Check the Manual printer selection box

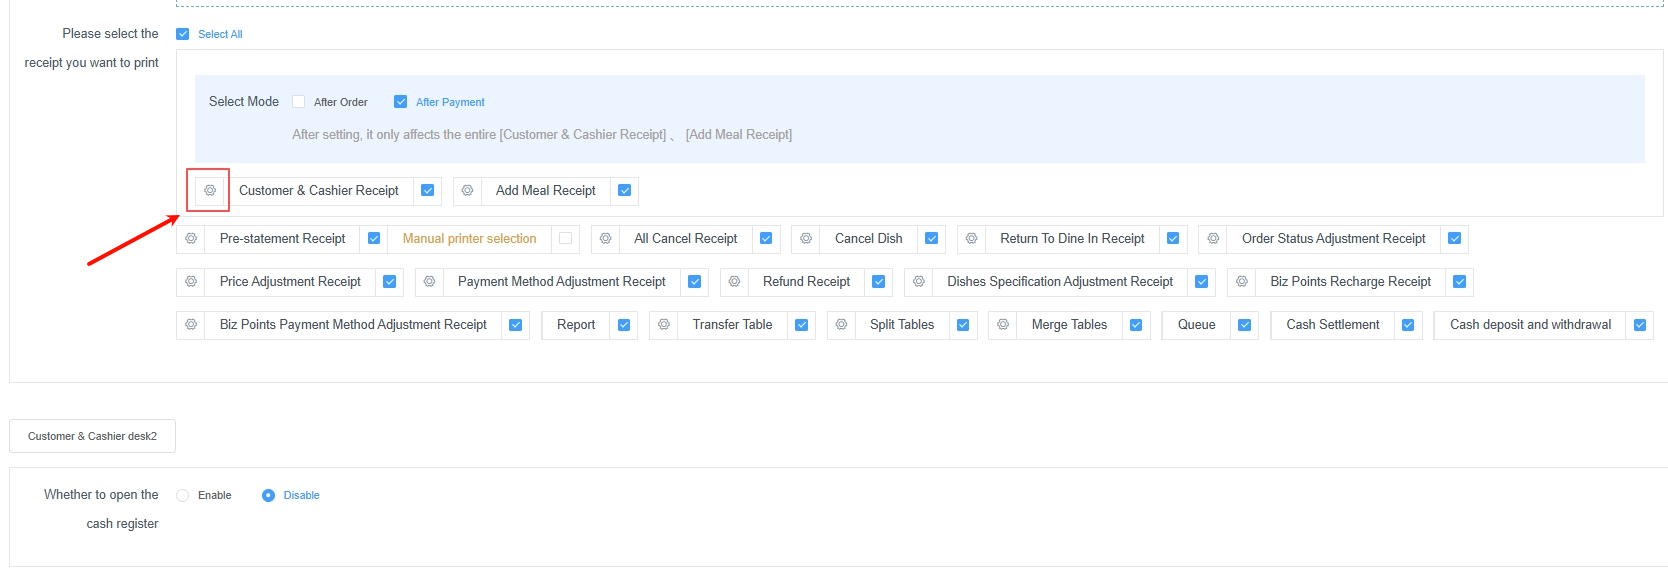tap(566, 238)
